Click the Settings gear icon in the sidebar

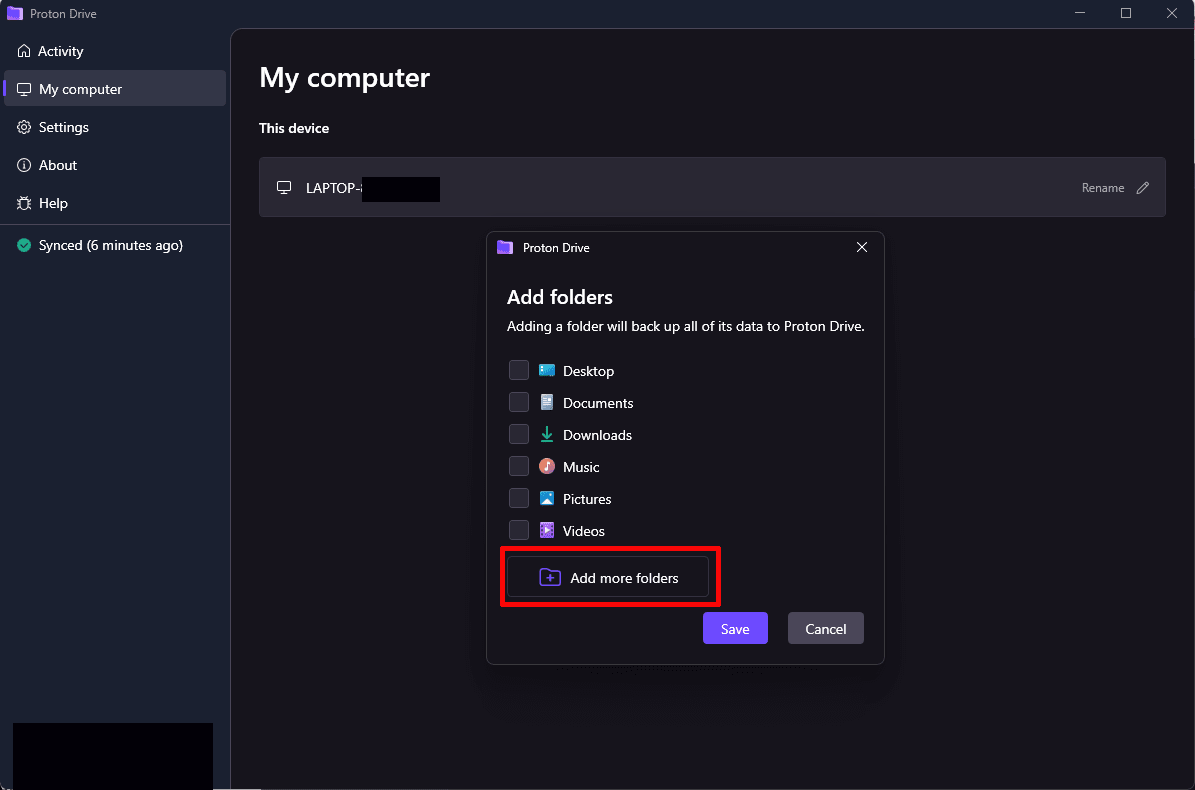tap(22, 126)
